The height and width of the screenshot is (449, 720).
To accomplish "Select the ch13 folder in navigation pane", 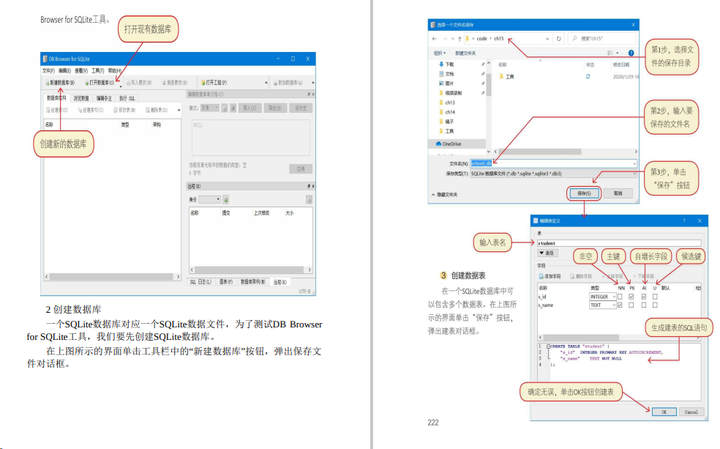I will point(447,102).
